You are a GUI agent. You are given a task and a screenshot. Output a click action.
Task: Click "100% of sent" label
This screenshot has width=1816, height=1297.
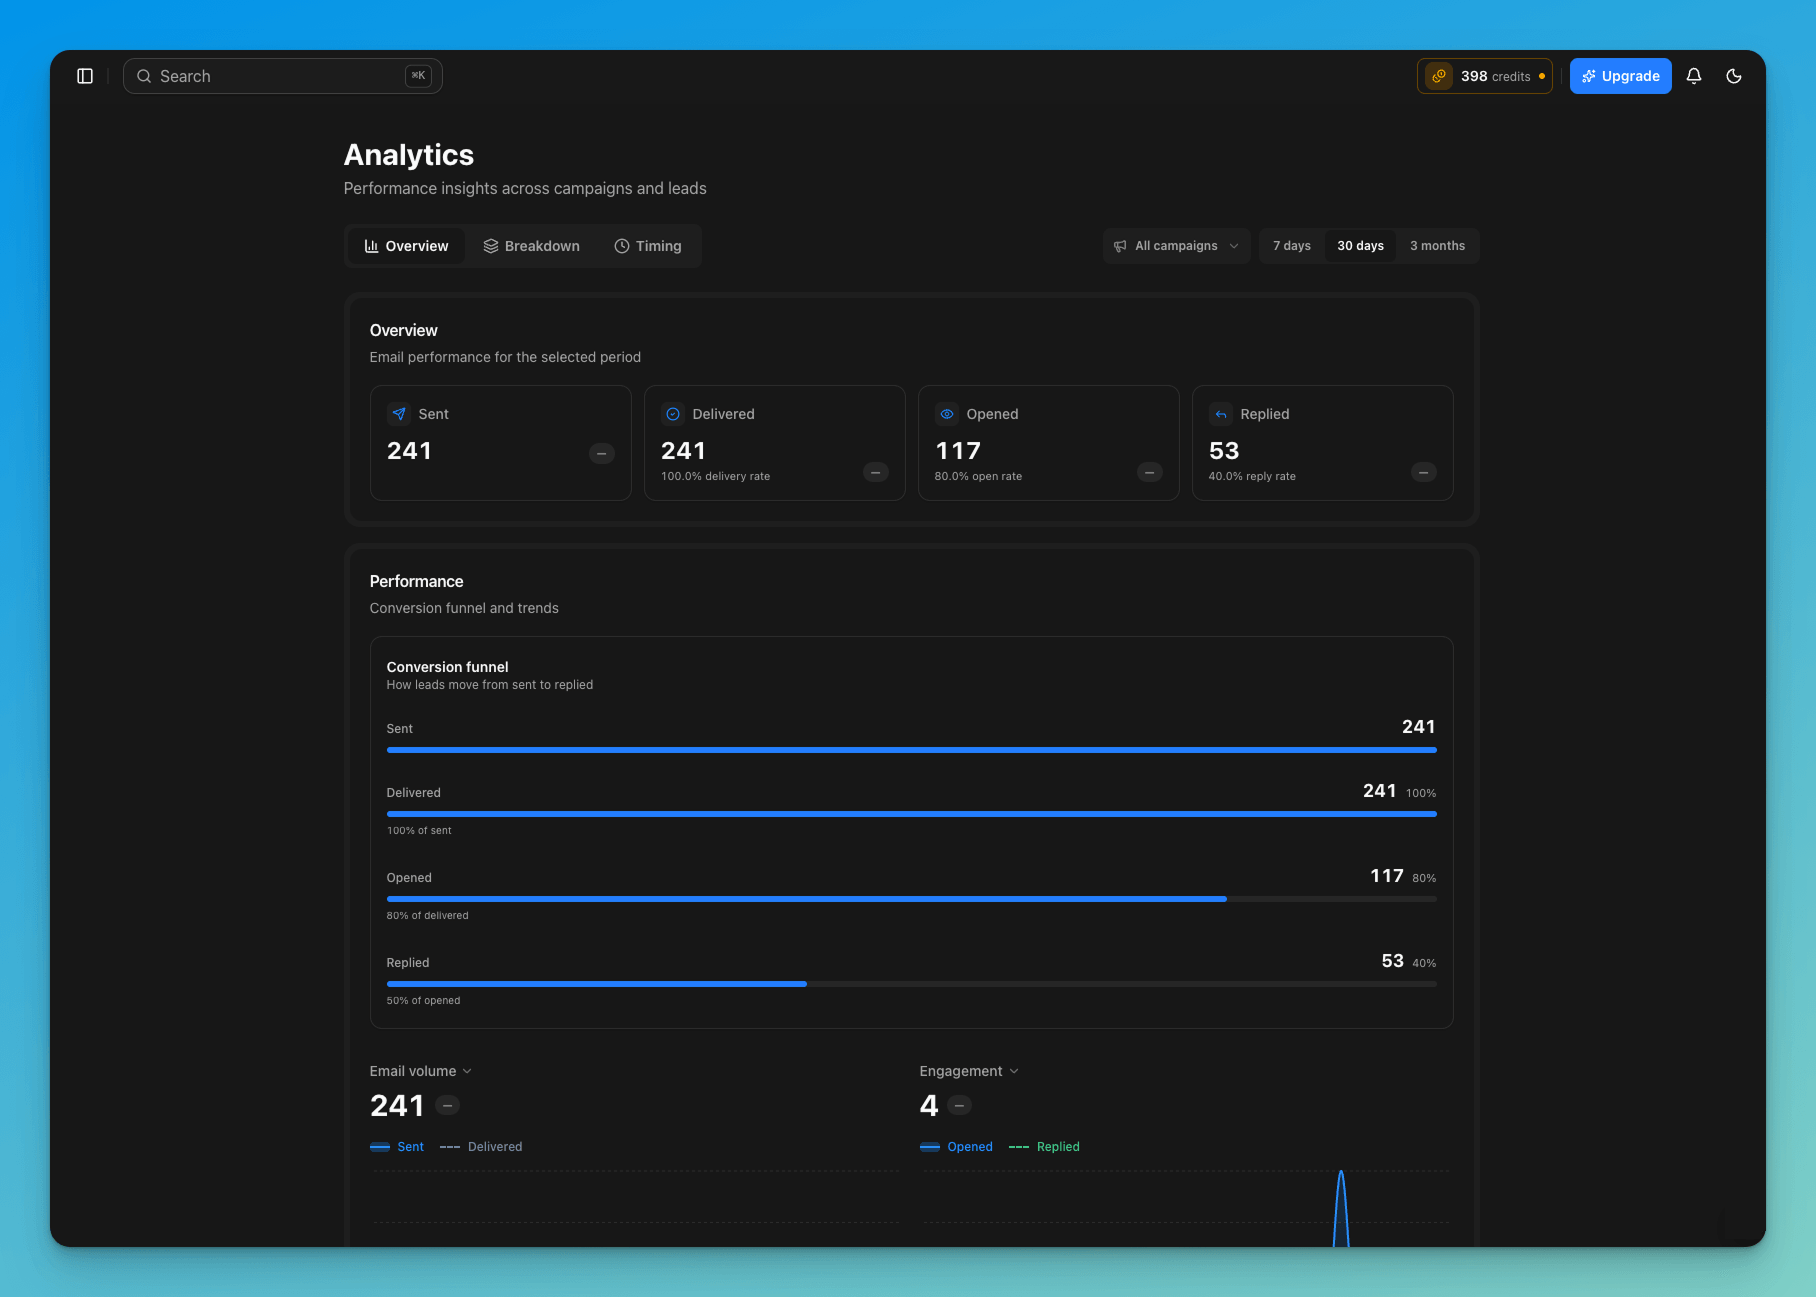[x=419, y=831]
